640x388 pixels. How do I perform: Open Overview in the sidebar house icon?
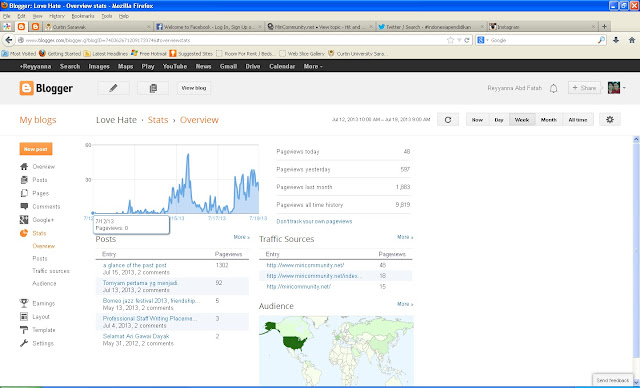click(x=37, y=166)
